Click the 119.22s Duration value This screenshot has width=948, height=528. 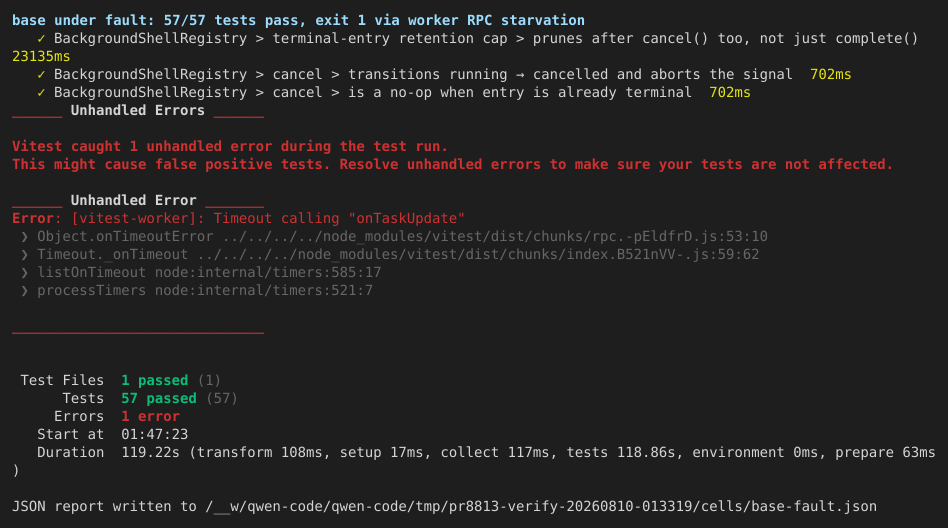(x=151, y=453)
